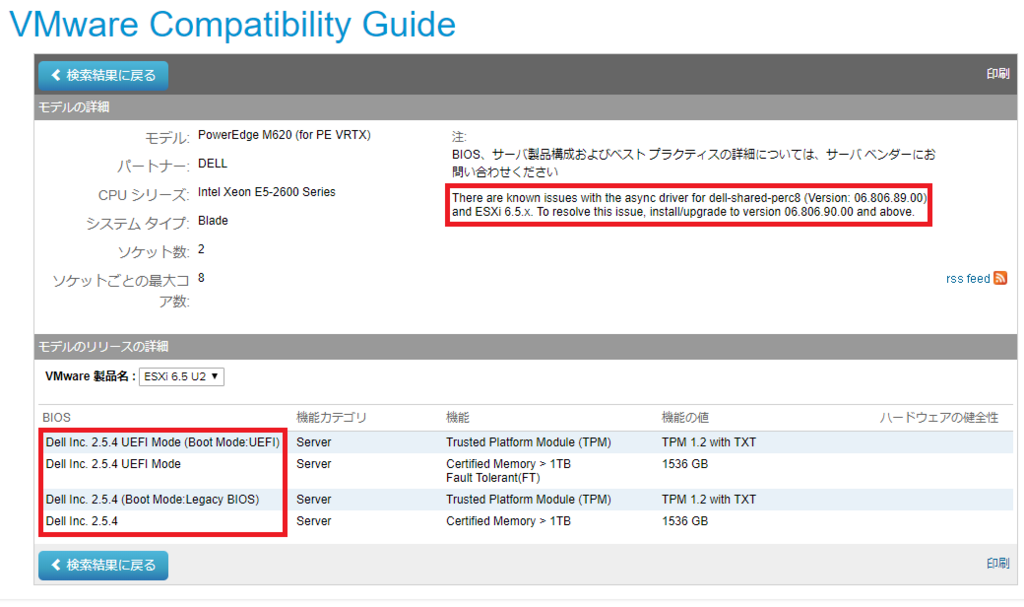Select the 'Dell Inc. 2.5.4 UEFI Mode' row cell
Image resolution: width=1024 pixels, height=607 pixels.
click(x=113, y=464)
